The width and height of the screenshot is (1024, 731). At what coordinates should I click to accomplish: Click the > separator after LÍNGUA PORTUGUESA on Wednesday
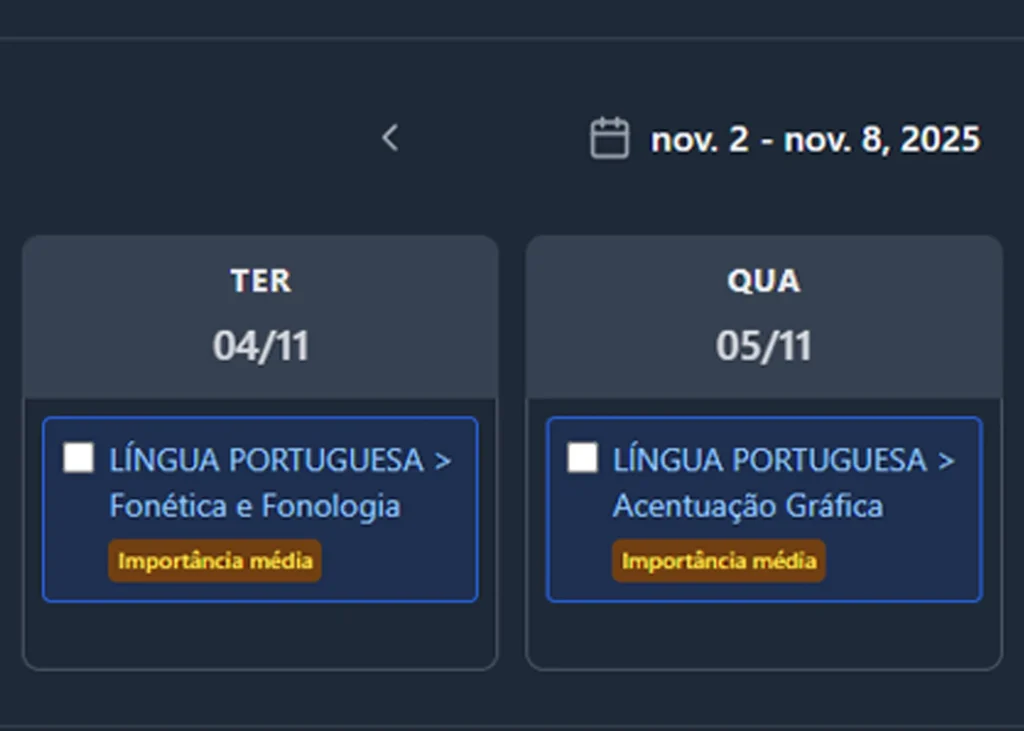(x=947, y=460)
